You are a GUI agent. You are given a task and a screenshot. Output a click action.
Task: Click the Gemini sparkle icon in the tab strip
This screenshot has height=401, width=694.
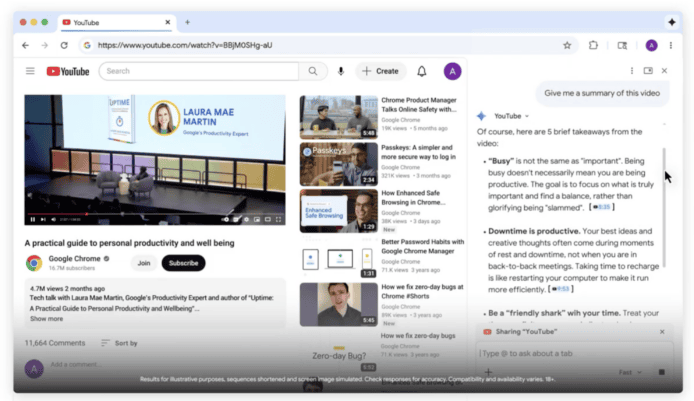click(x=672, y=22)
